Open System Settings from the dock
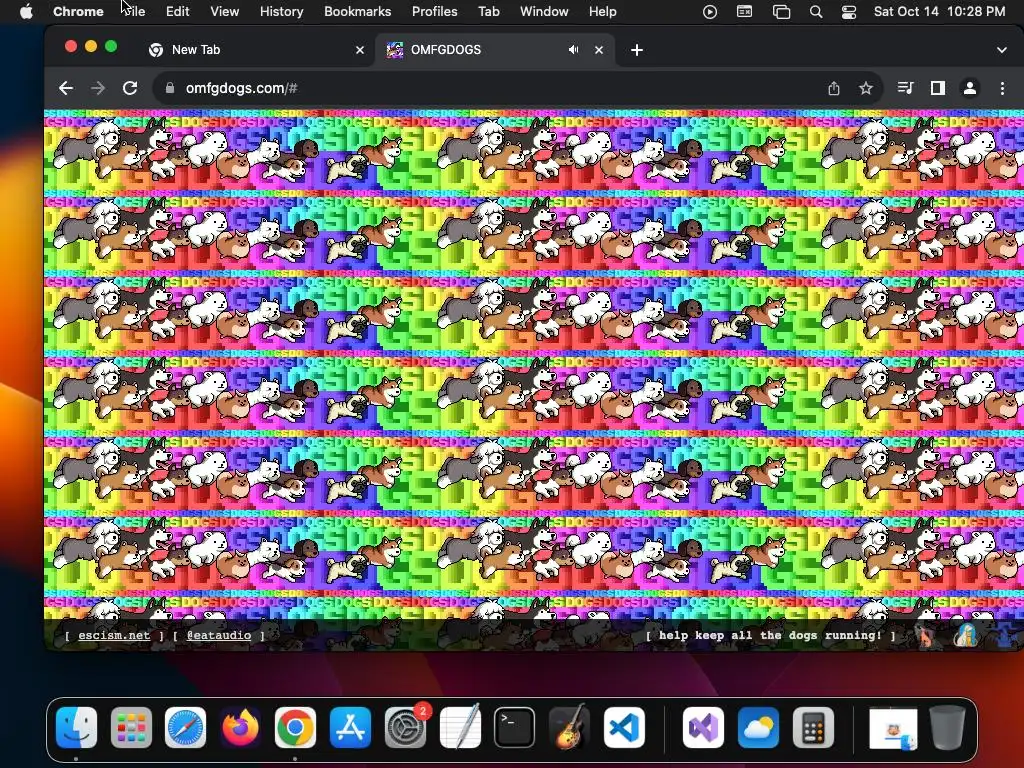The image size is (1024, 768). (405, 727)
